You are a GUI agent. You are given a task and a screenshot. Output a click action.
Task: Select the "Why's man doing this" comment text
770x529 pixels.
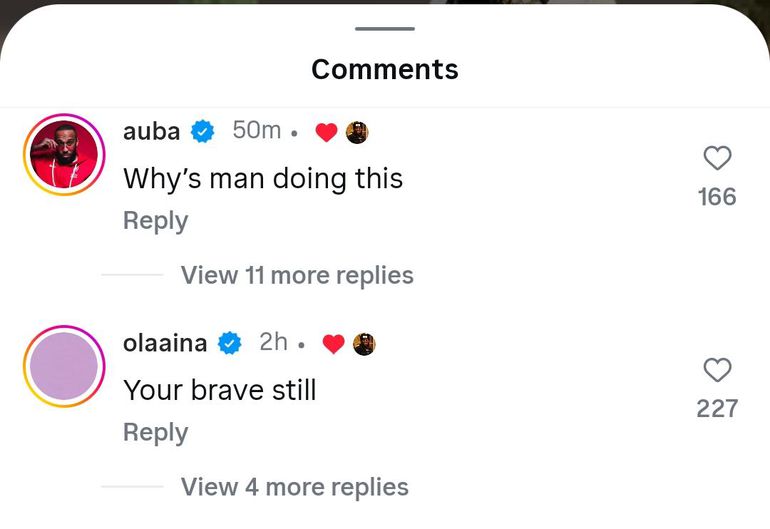[262, 179]
